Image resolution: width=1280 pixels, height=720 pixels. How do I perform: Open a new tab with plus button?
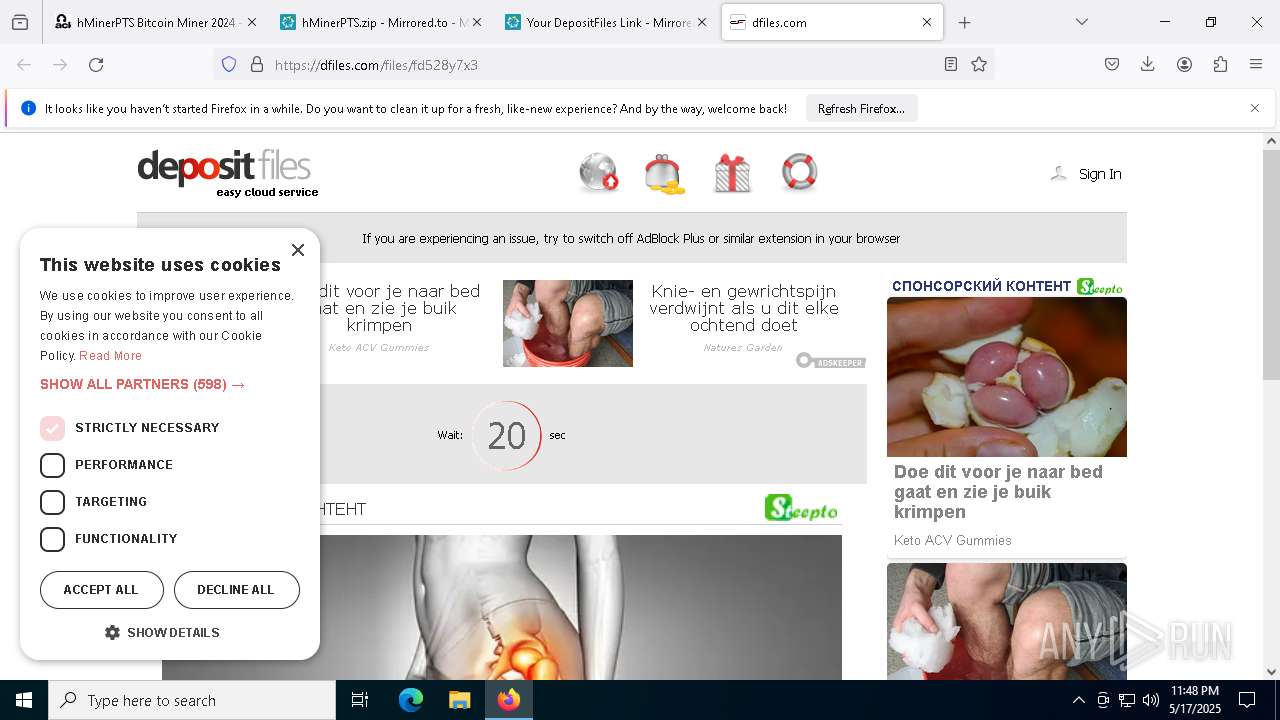[x=964, y=22]
